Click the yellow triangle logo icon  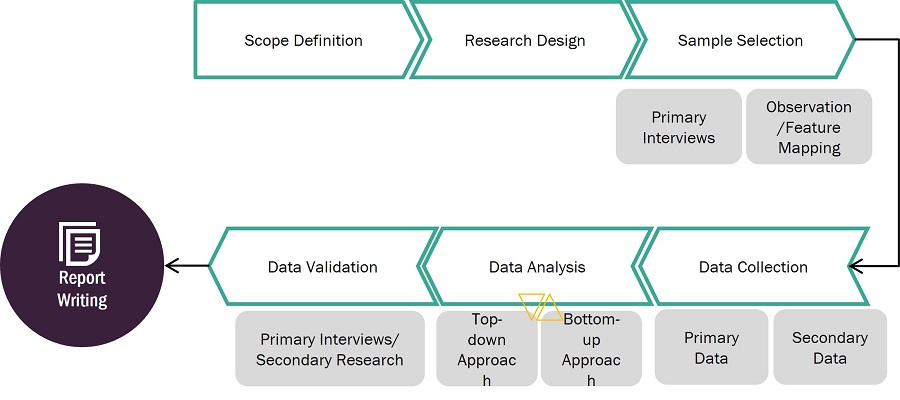coord(539,306)
